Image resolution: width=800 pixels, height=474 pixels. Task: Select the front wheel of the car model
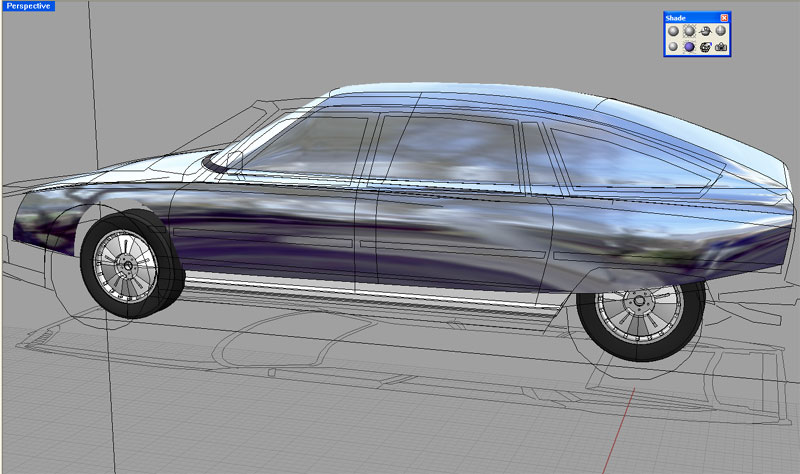(132, 264)
